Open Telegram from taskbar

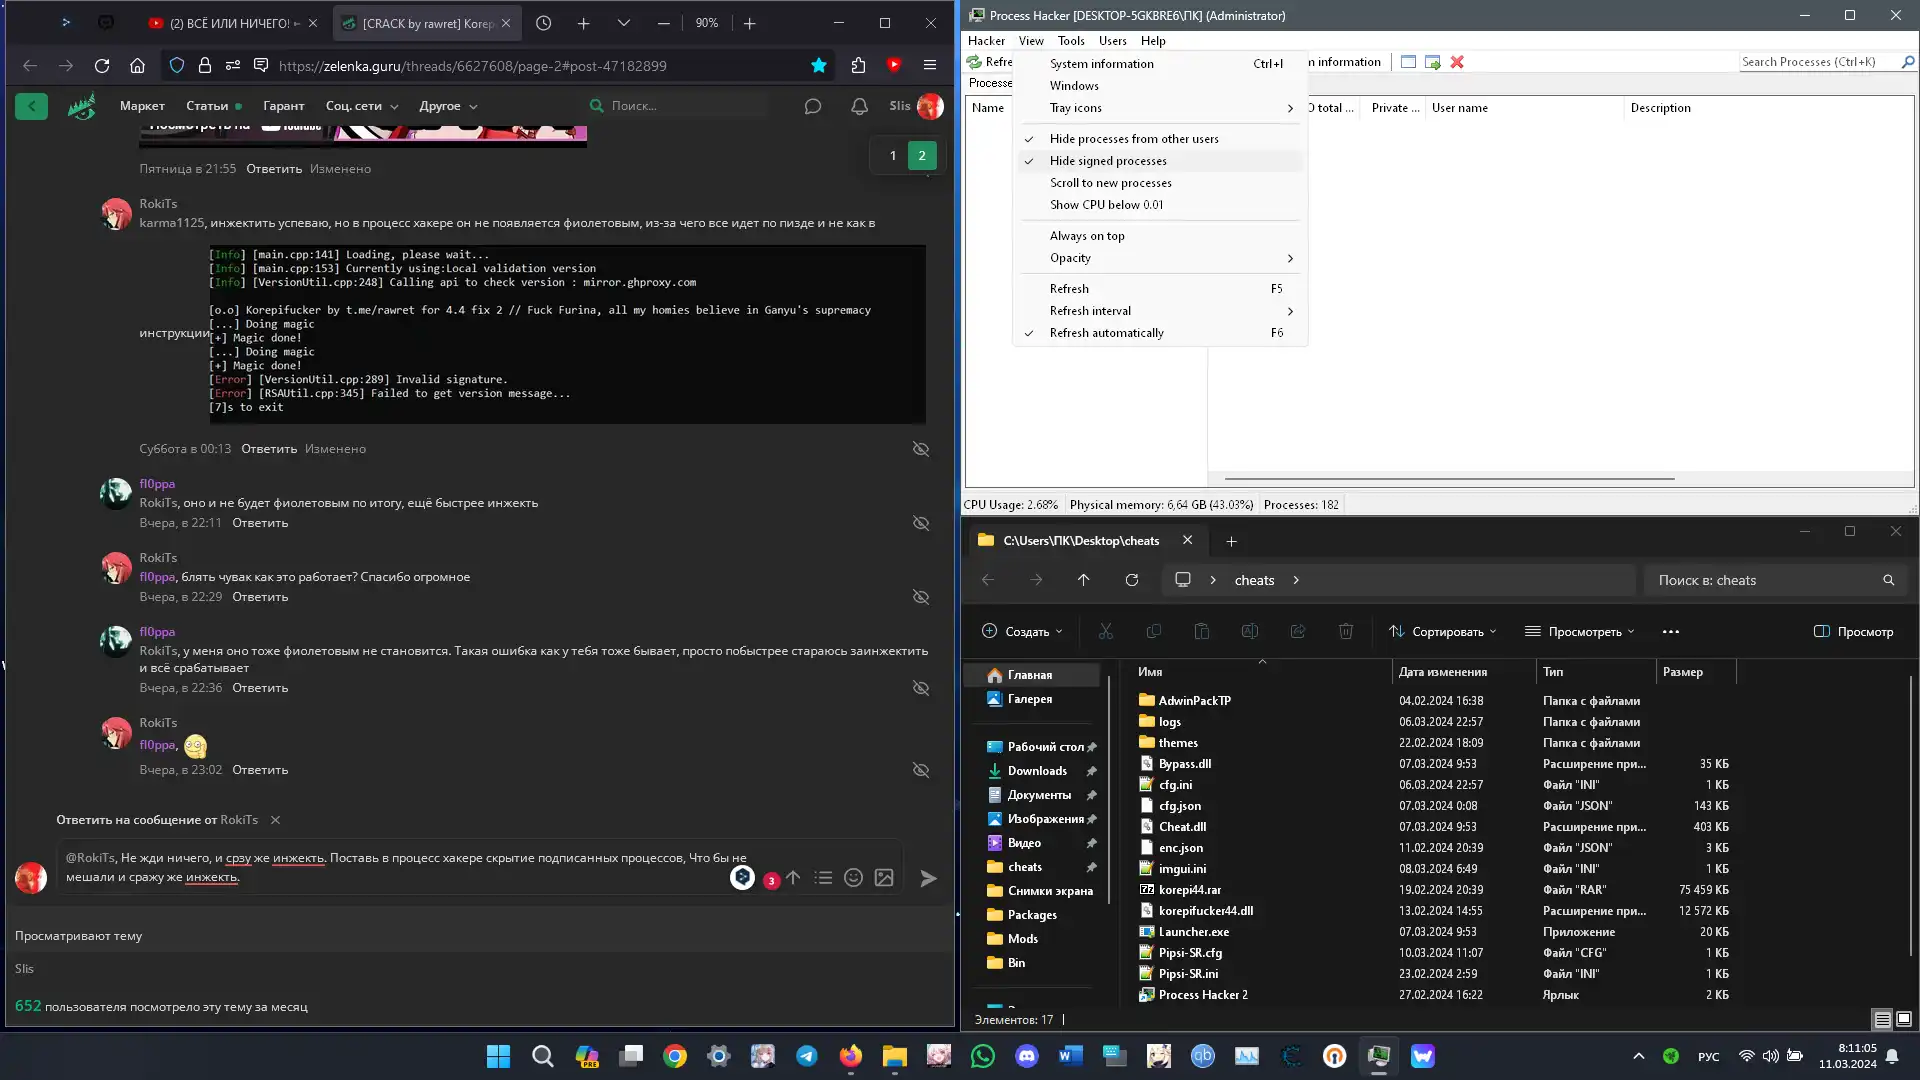coord(807,1056)
